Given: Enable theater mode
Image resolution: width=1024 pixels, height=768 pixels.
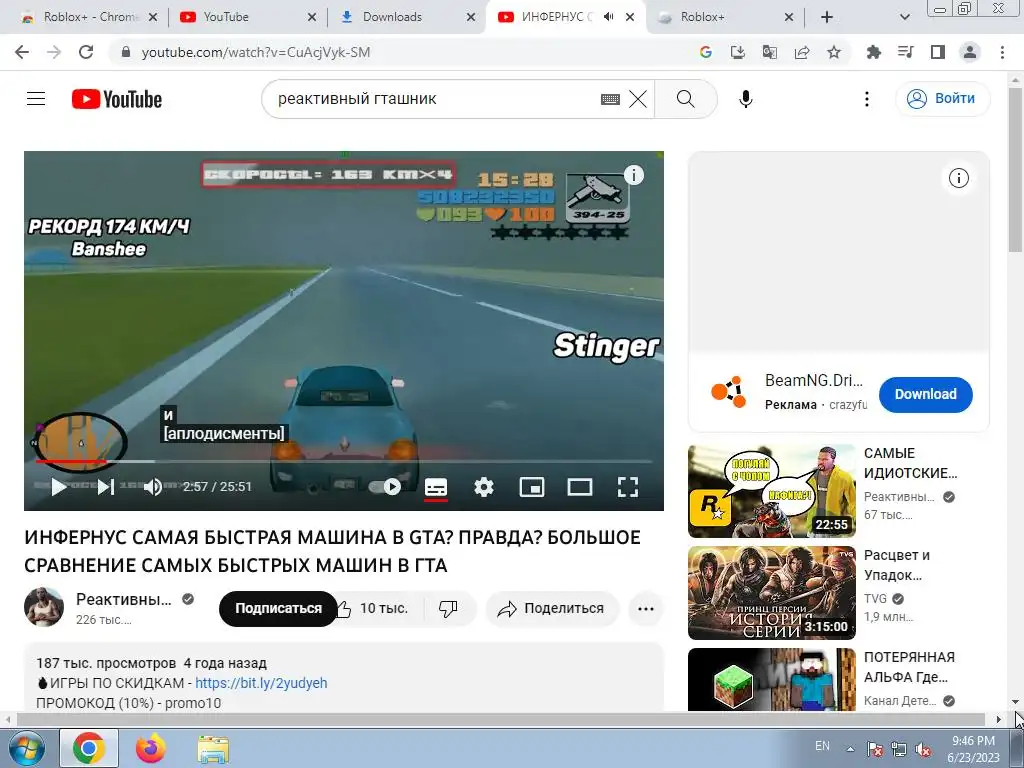Looking at the screenshot, I should pos(580,487).
